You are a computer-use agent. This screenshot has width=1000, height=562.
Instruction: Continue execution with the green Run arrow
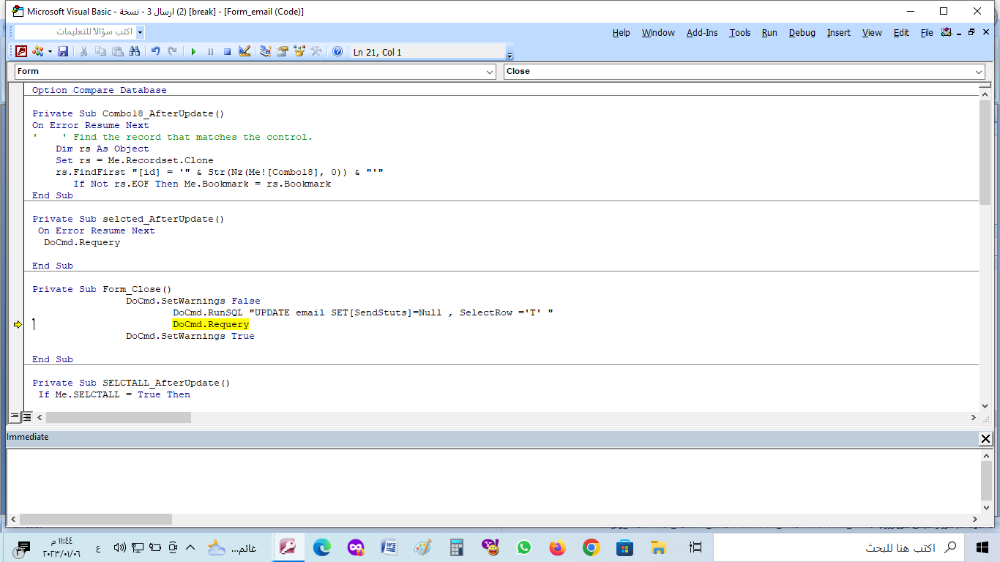(193, 52)
